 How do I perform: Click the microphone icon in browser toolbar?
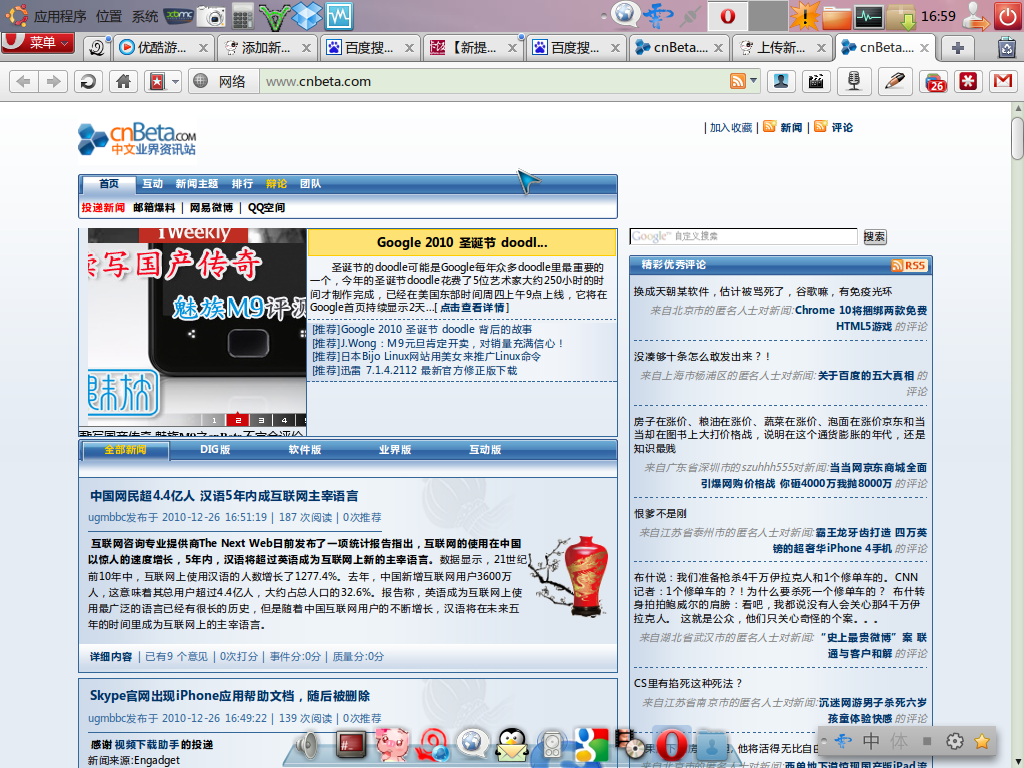tap(854, 82)
